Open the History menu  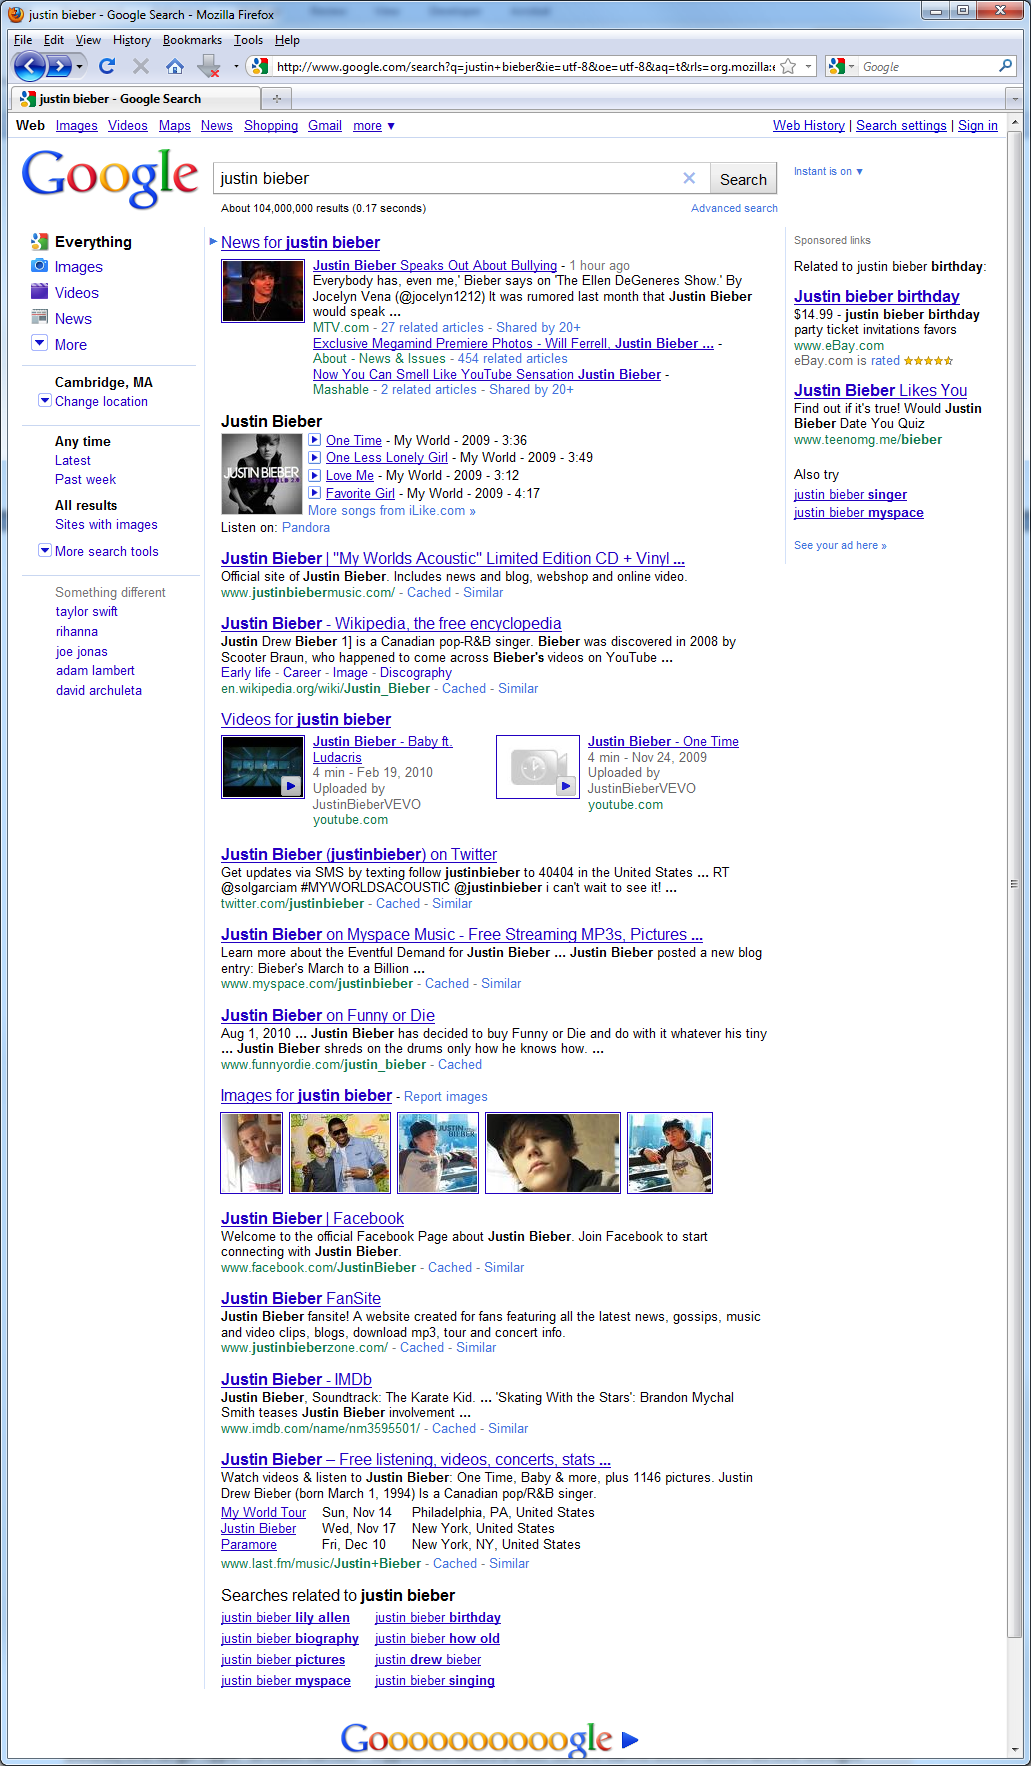(x=132, y=40)
